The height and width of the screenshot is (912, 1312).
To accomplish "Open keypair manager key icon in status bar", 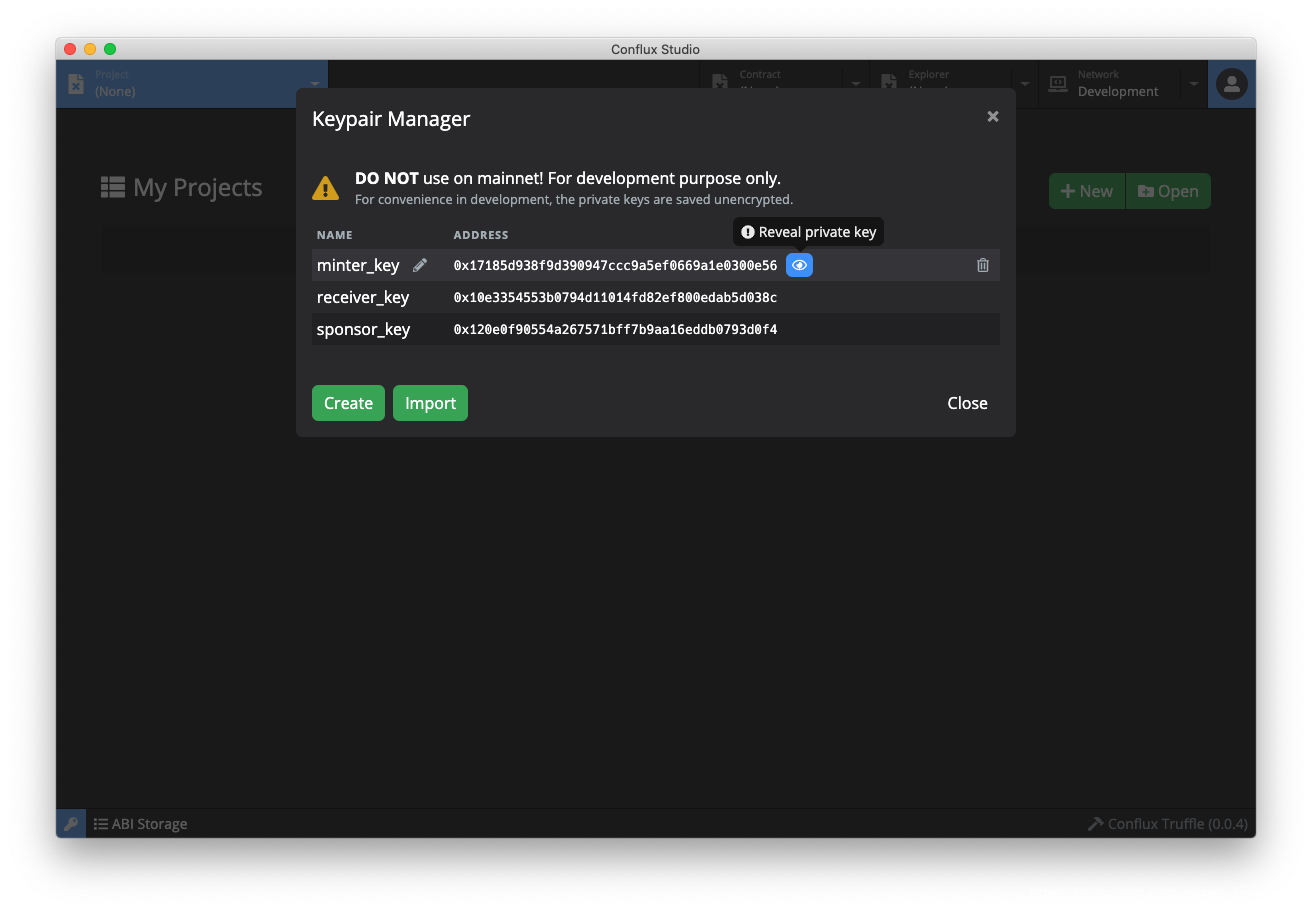I will click(x=71, y=824).
